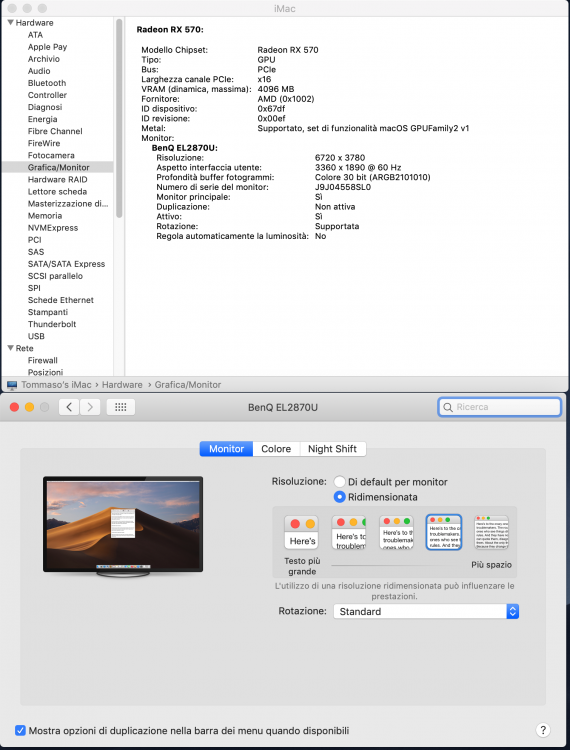Screen dimensions: 570x750
Task: Select Apple Pay in the sidebar
Action: tap(47, 47)
